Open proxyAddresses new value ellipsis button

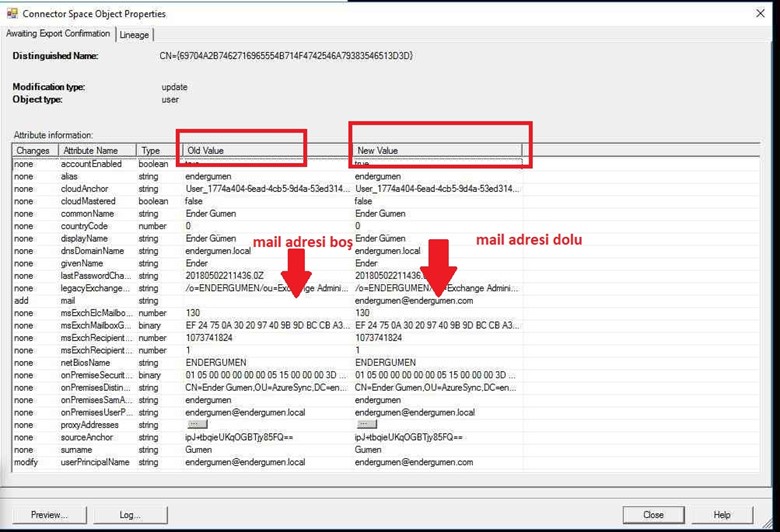tap(366, 424)
